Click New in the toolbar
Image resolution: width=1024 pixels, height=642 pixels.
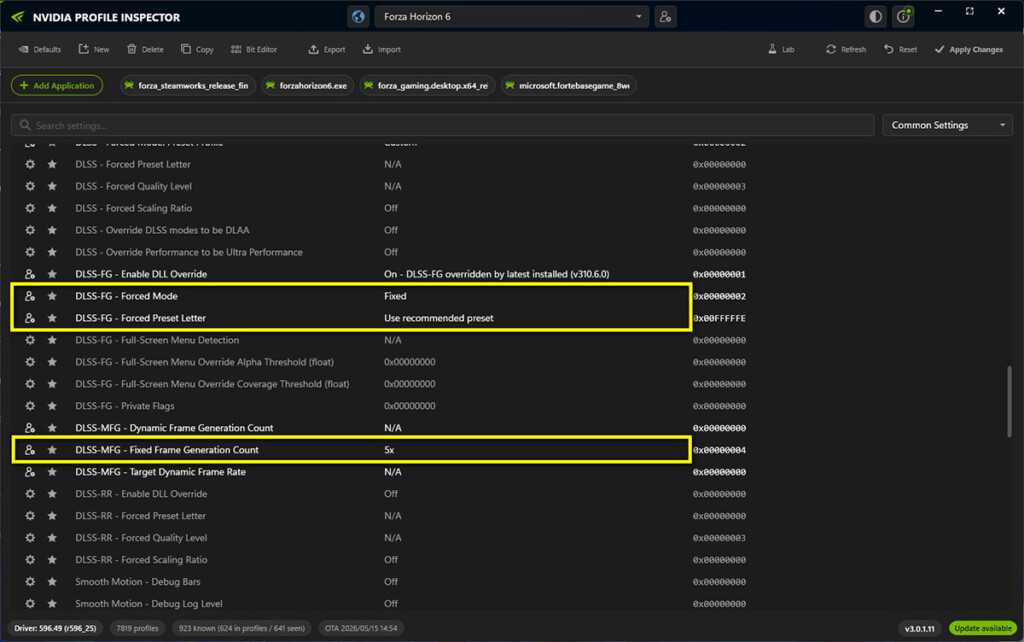coord(93,50)
